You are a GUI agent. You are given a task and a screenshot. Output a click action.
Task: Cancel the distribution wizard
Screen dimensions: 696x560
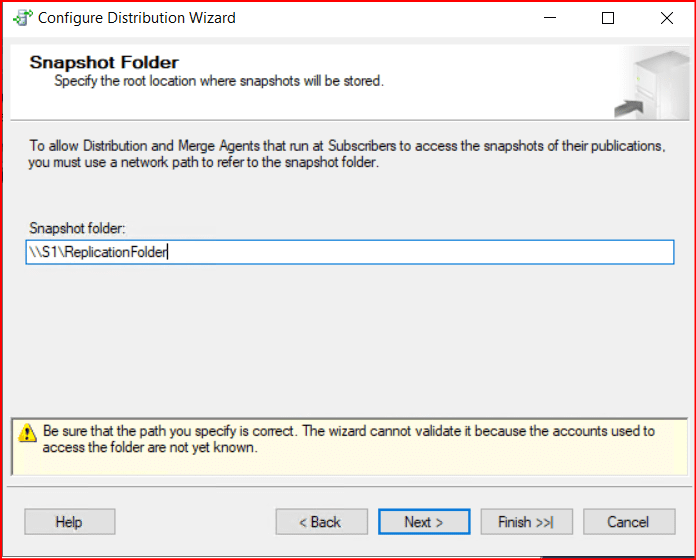tap(628, 522)
